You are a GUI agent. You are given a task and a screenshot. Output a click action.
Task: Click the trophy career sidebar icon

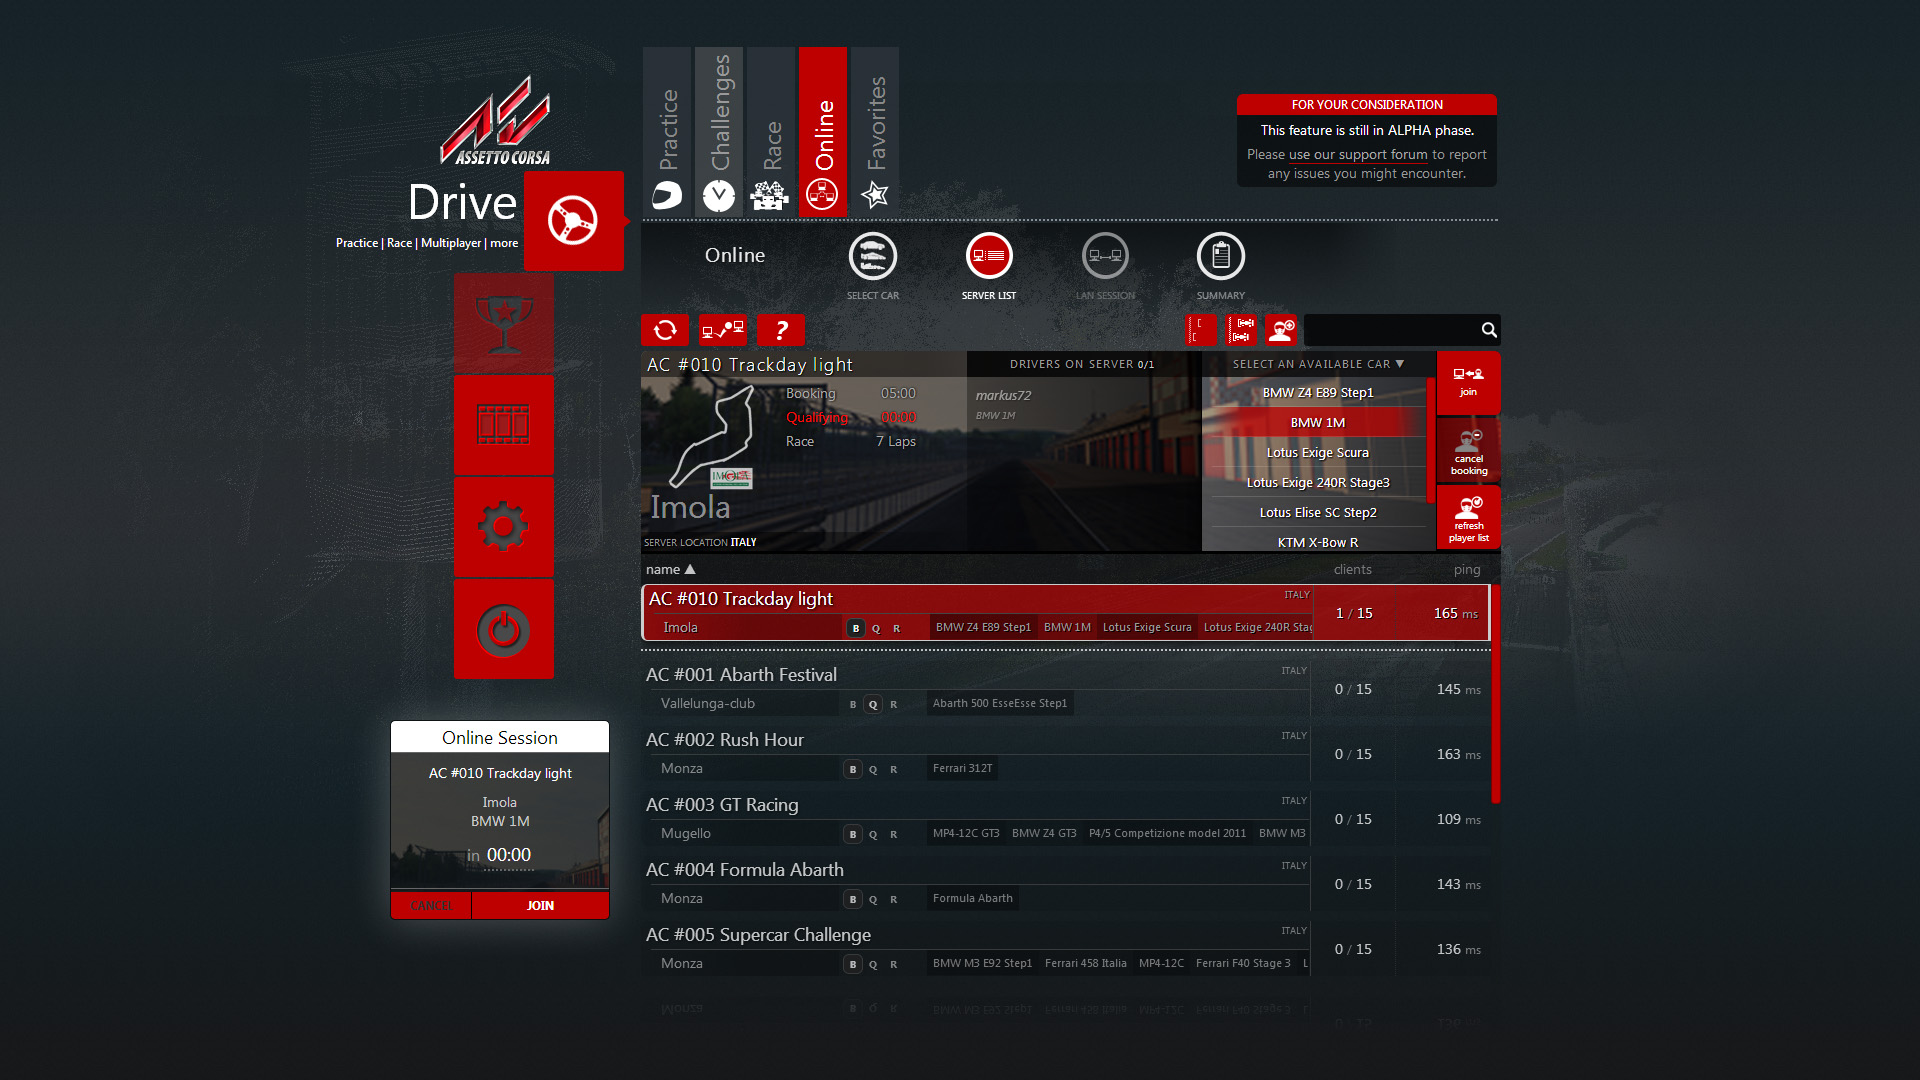503,324
